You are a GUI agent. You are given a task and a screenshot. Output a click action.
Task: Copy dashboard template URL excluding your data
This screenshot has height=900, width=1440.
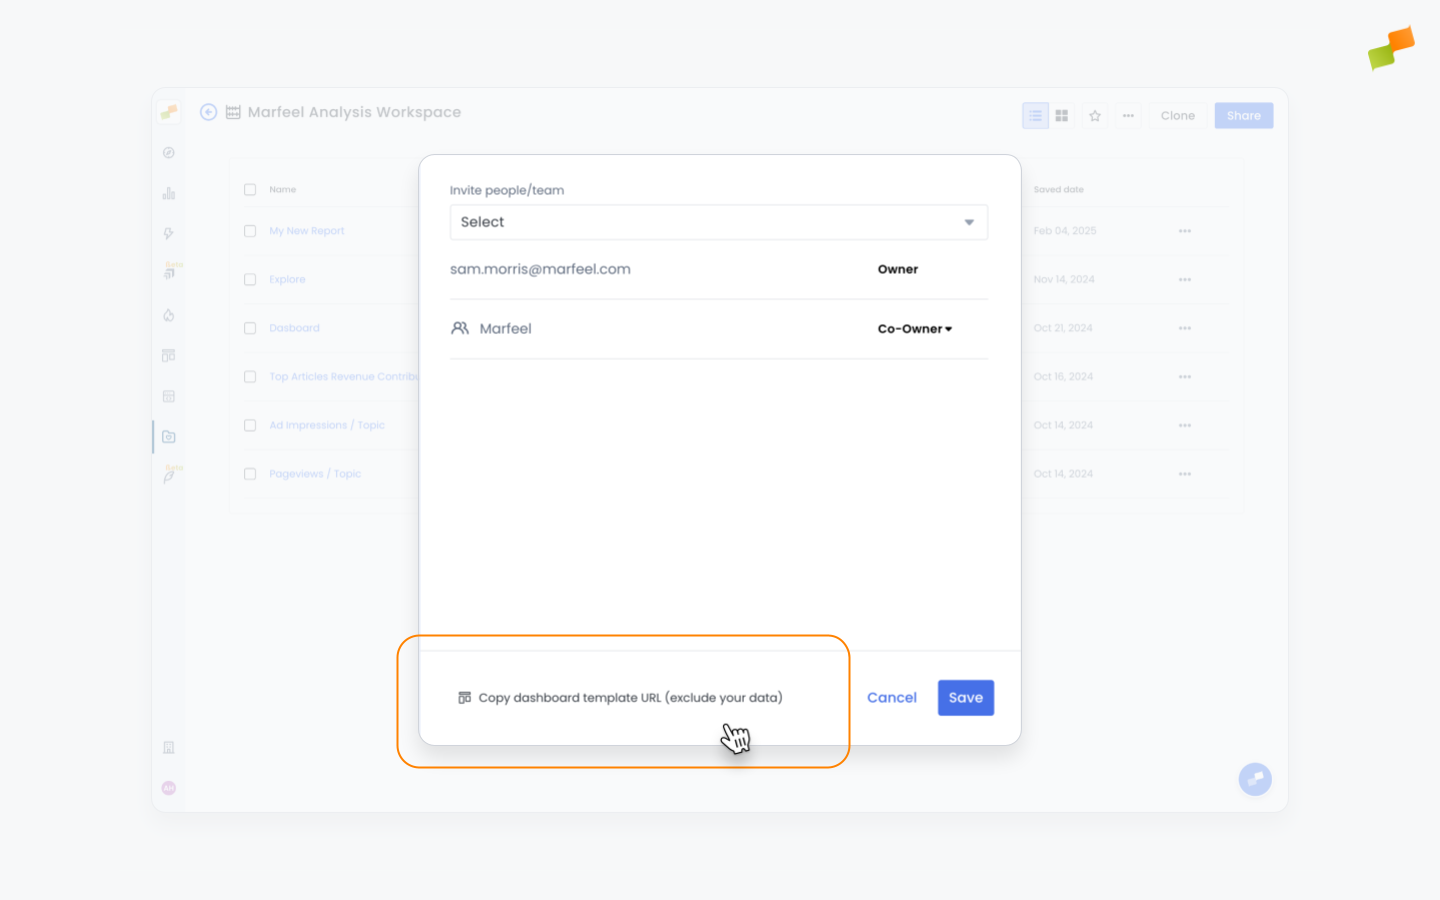pyautogui.click(x=620, y=697)
